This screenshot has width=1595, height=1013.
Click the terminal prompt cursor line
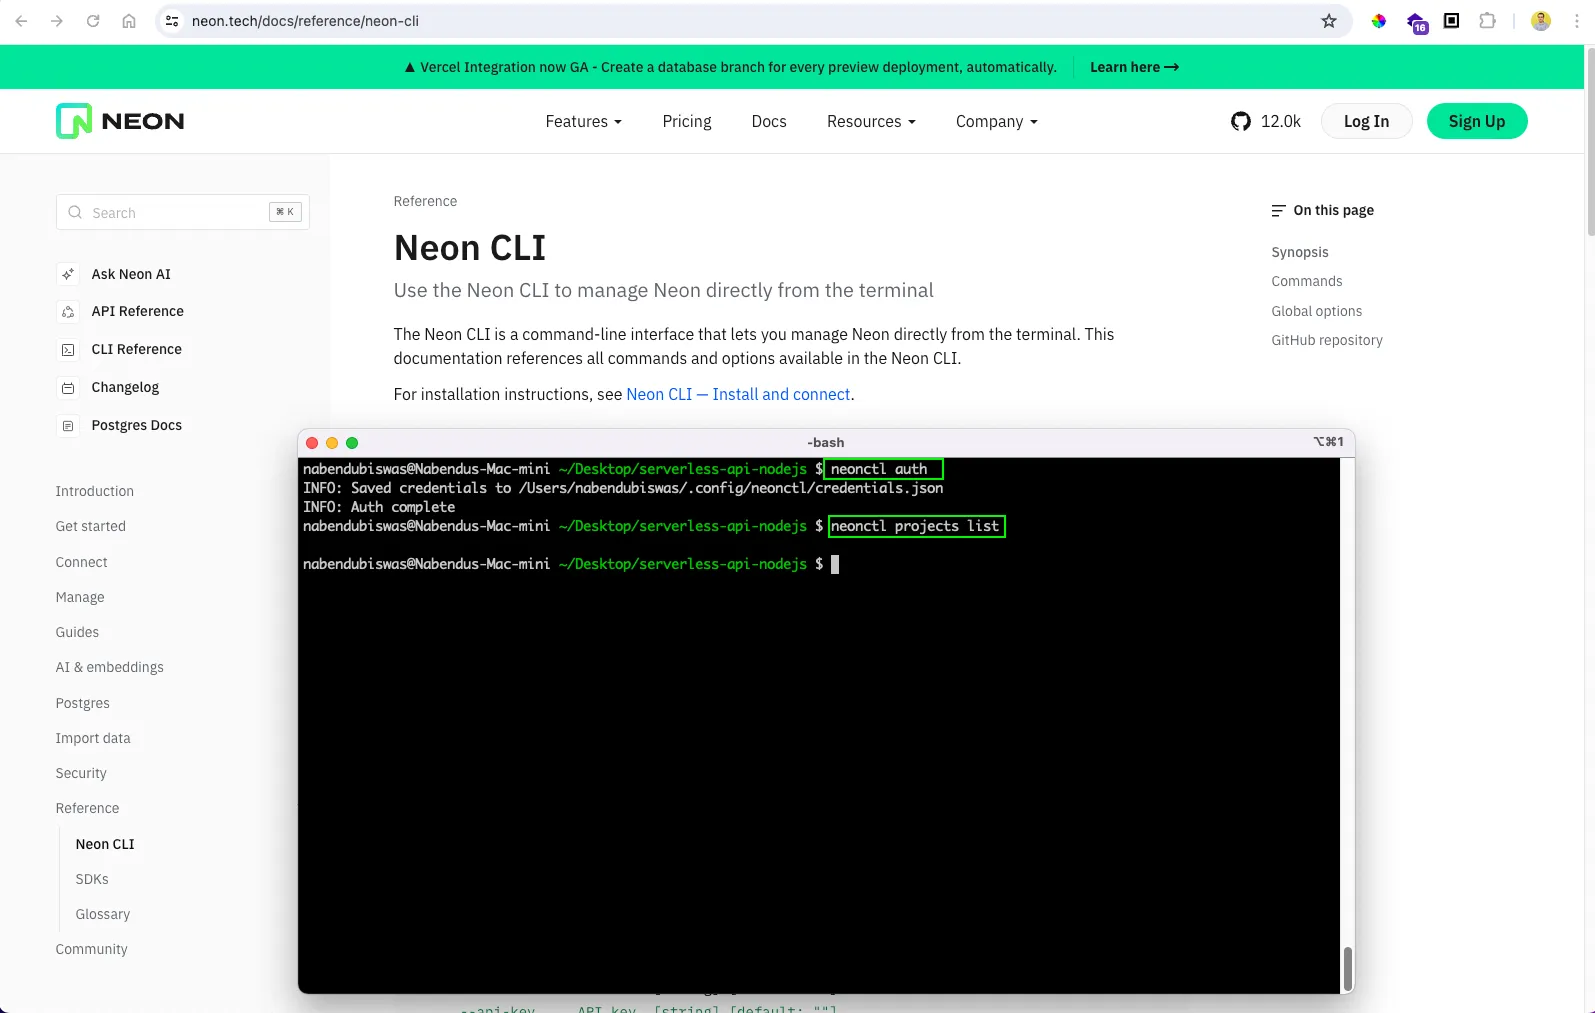coord(571,564)
